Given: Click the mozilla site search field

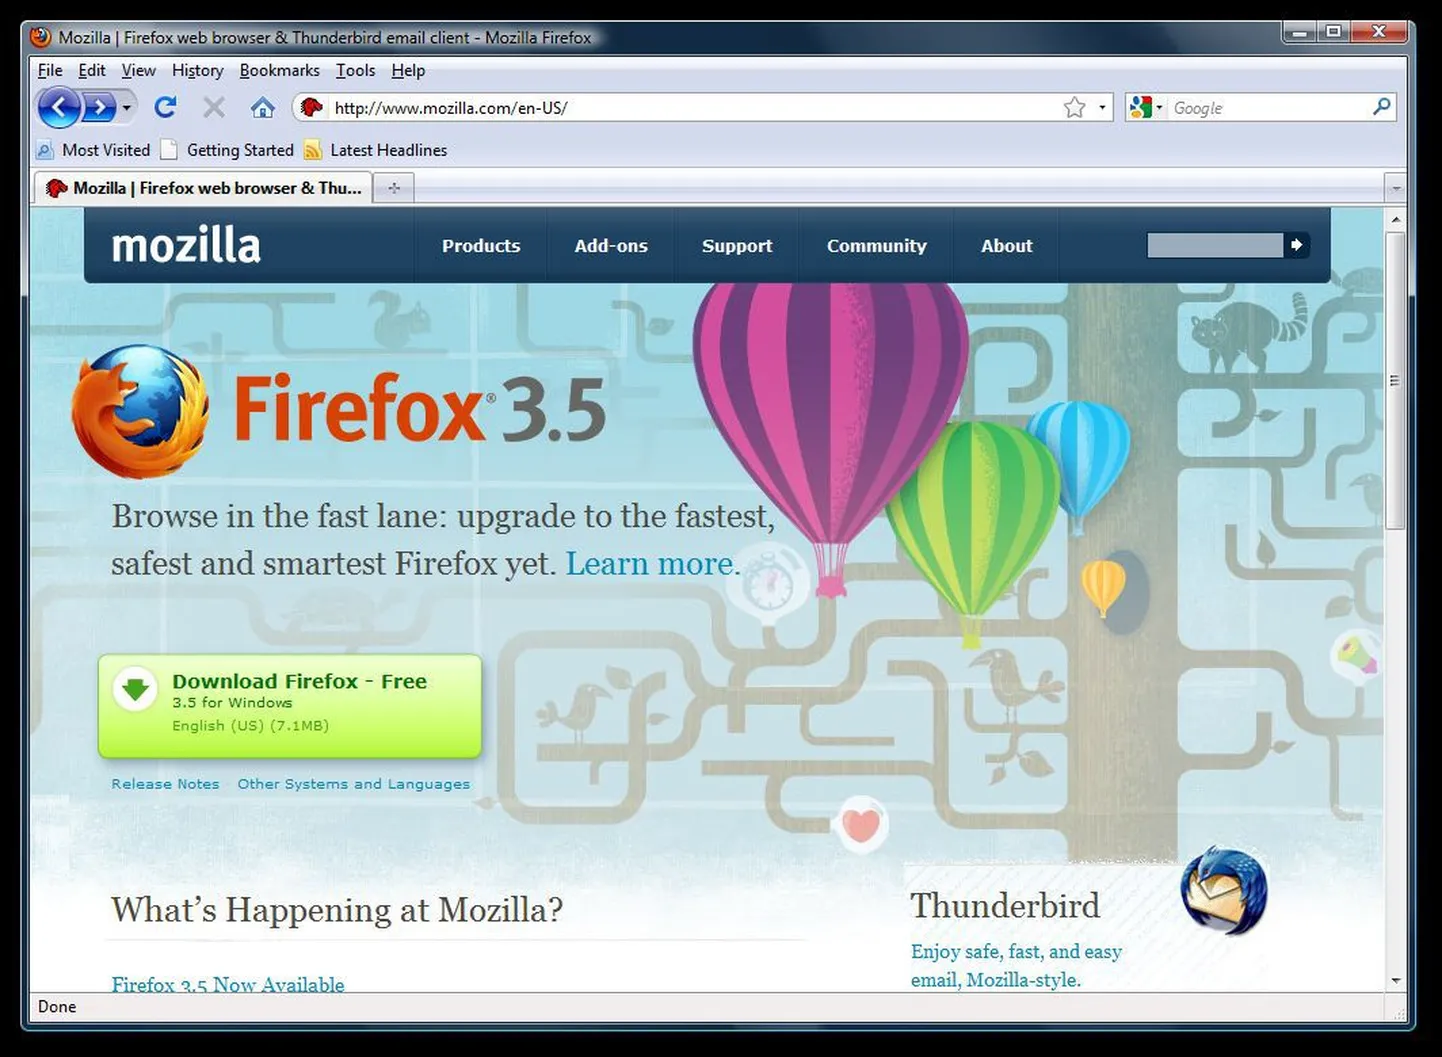Looking at the screenshot, I should coord(1215,245).
